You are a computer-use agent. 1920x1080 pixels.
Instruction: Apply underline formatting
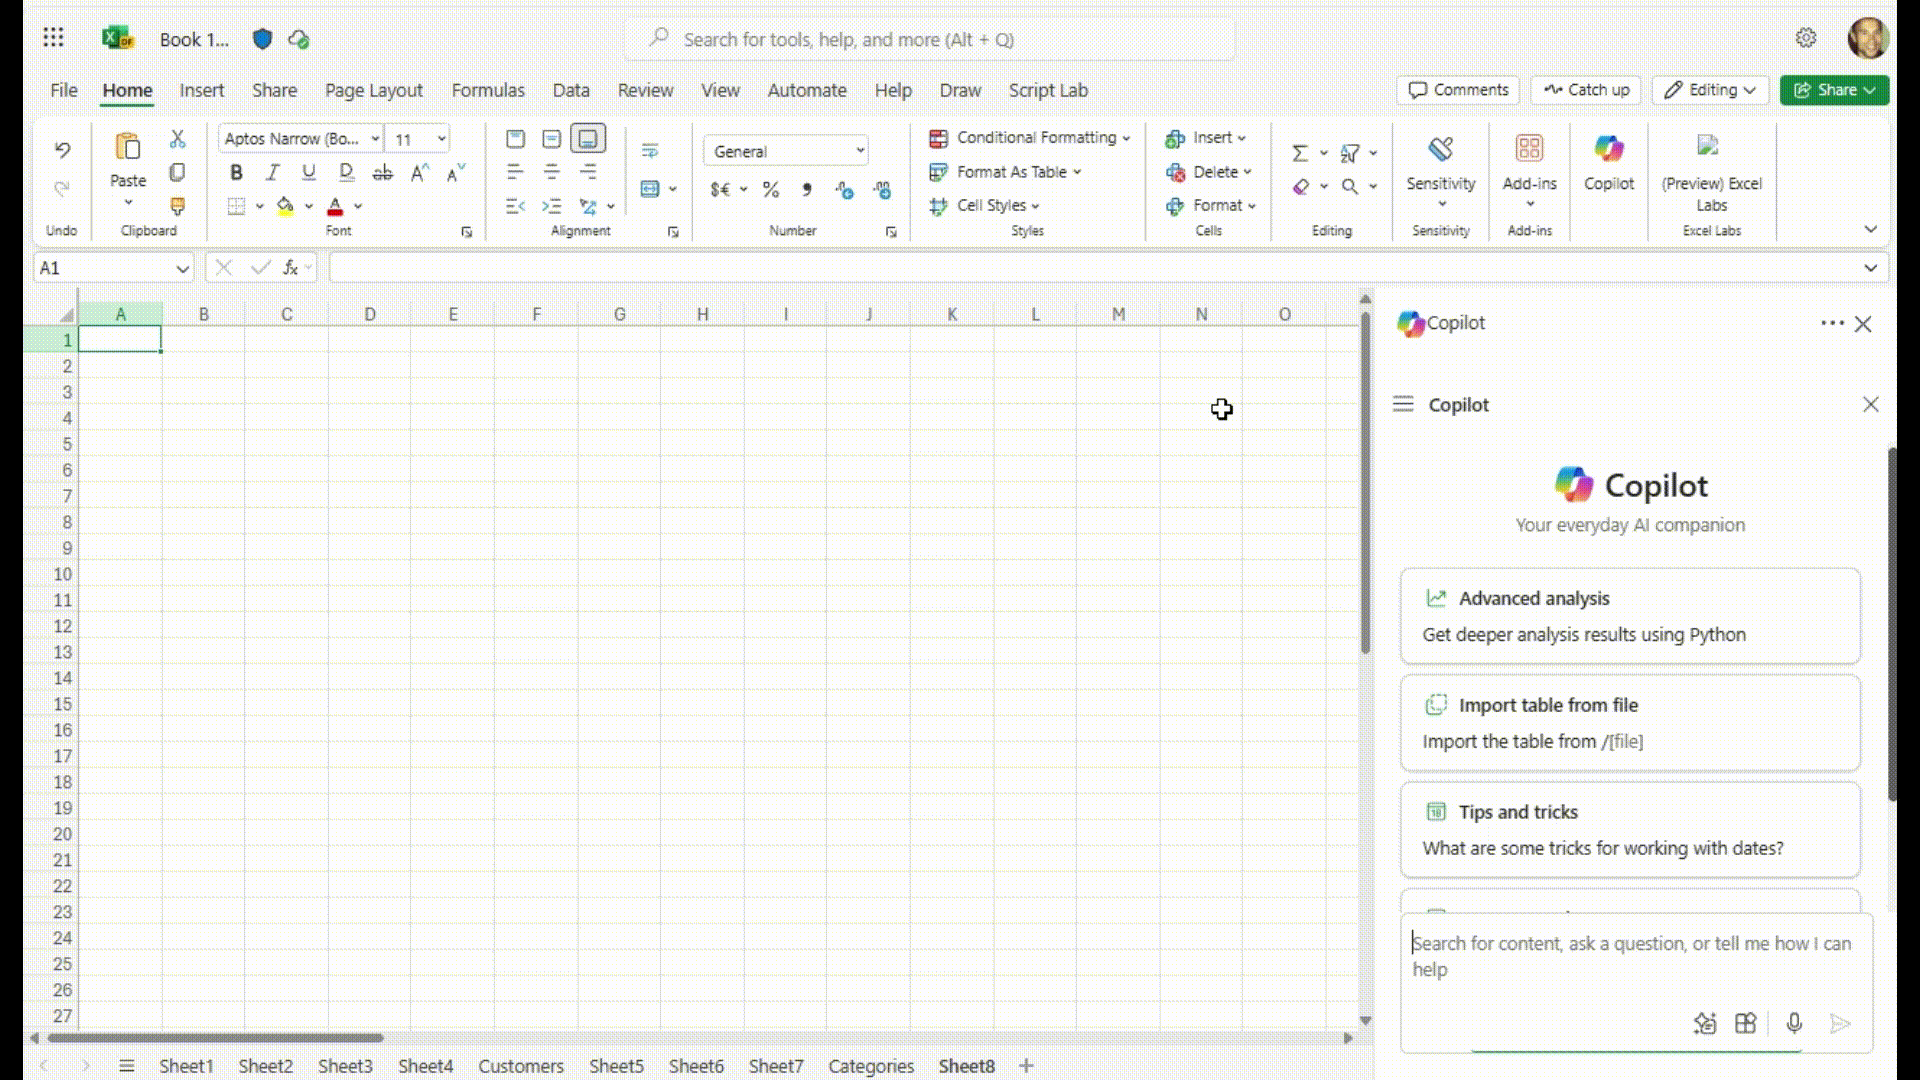pyautogui.click(x=308, y=172)
